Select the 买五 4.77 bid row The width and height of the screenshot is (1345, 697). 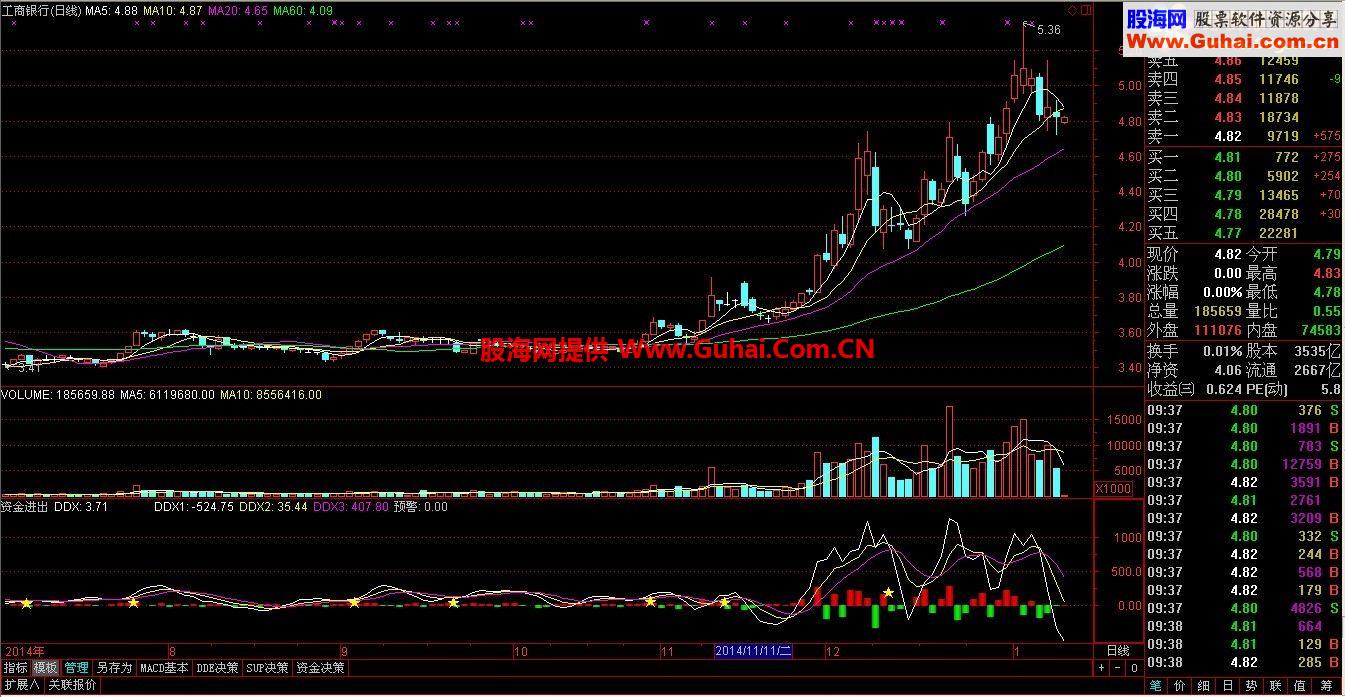click(1244, 233)
